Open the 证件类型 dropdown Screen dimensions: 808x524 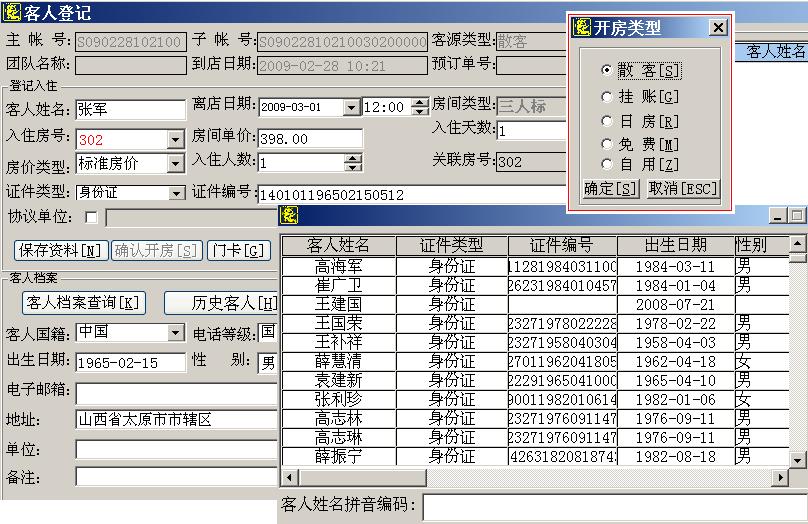tap(176, 192)
